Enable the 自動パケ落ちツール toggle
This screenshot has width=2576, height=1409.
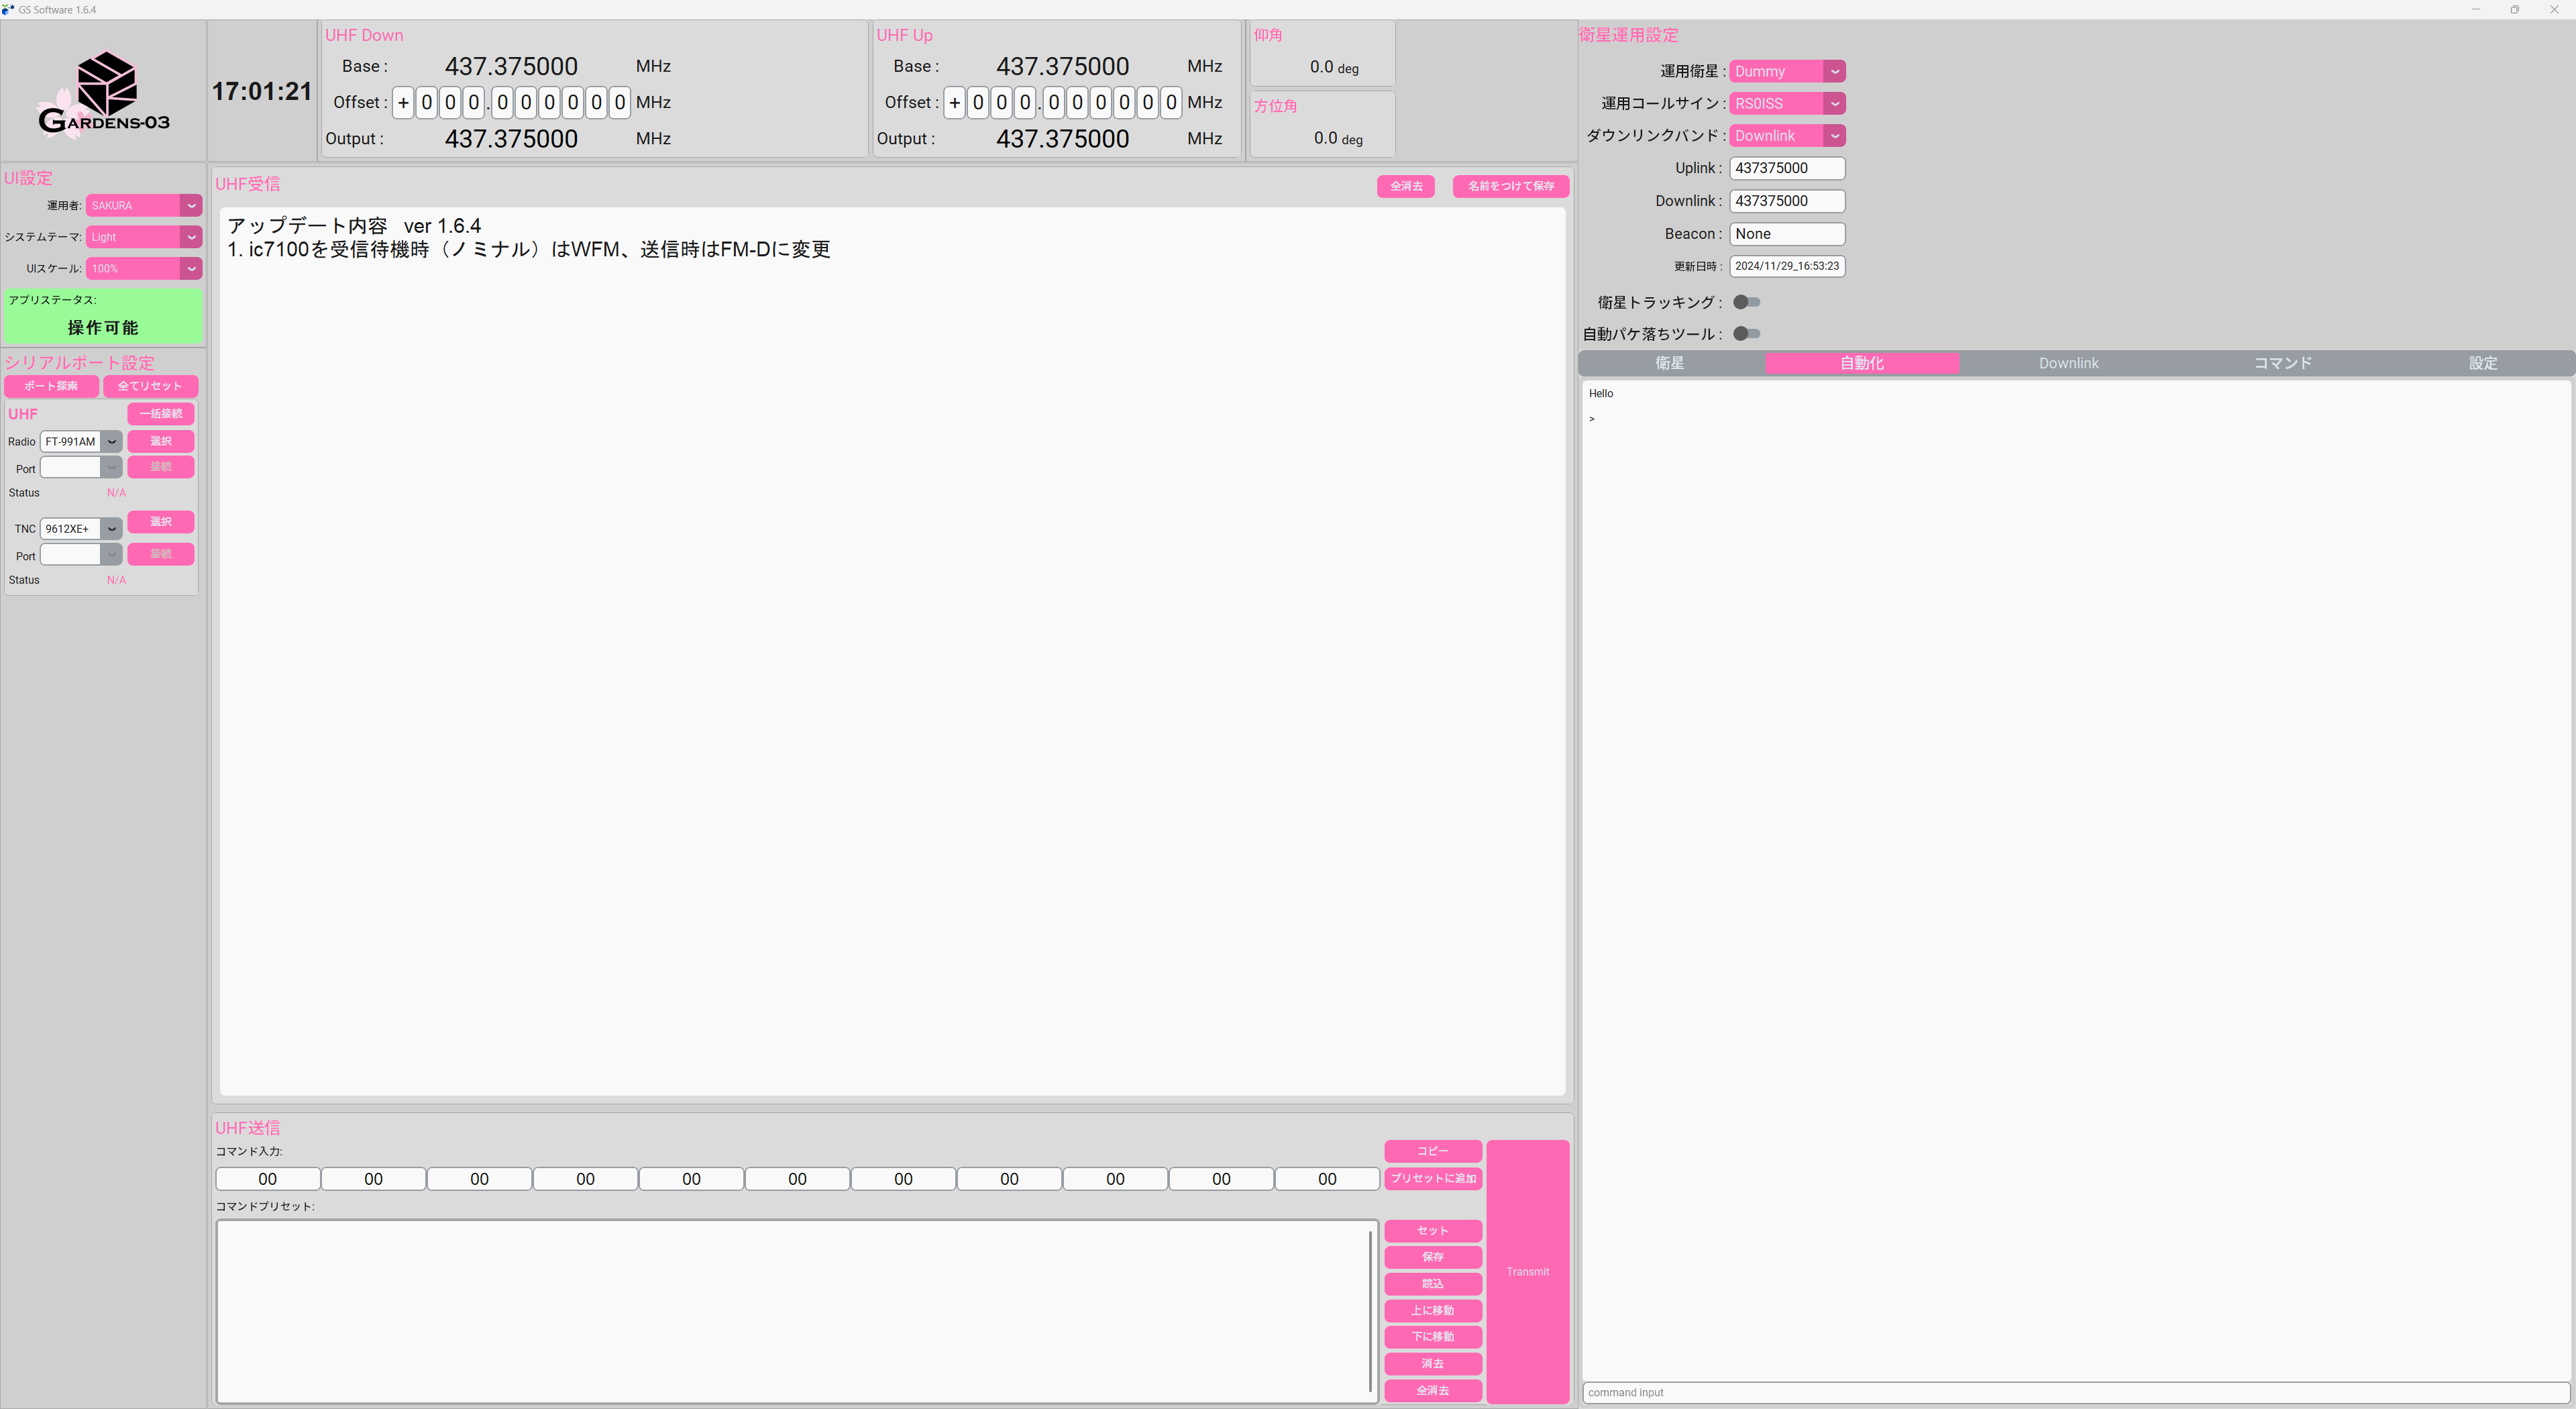[1746, 334]
